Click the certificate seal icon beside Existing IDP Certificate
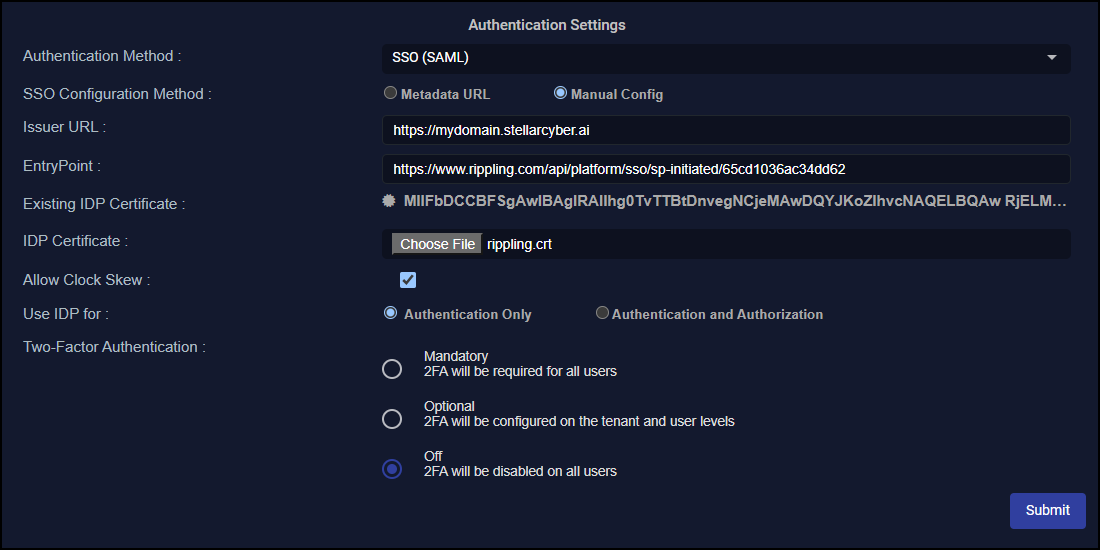 (389, 201)
